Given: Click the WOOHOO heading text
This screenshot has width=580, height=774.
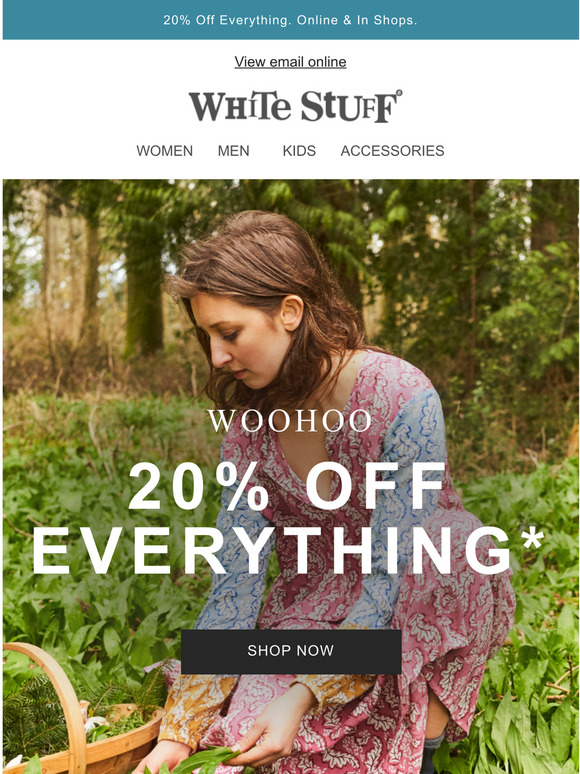Looking at the screenshot, I should pyautogui.click(x=290, y=421).
